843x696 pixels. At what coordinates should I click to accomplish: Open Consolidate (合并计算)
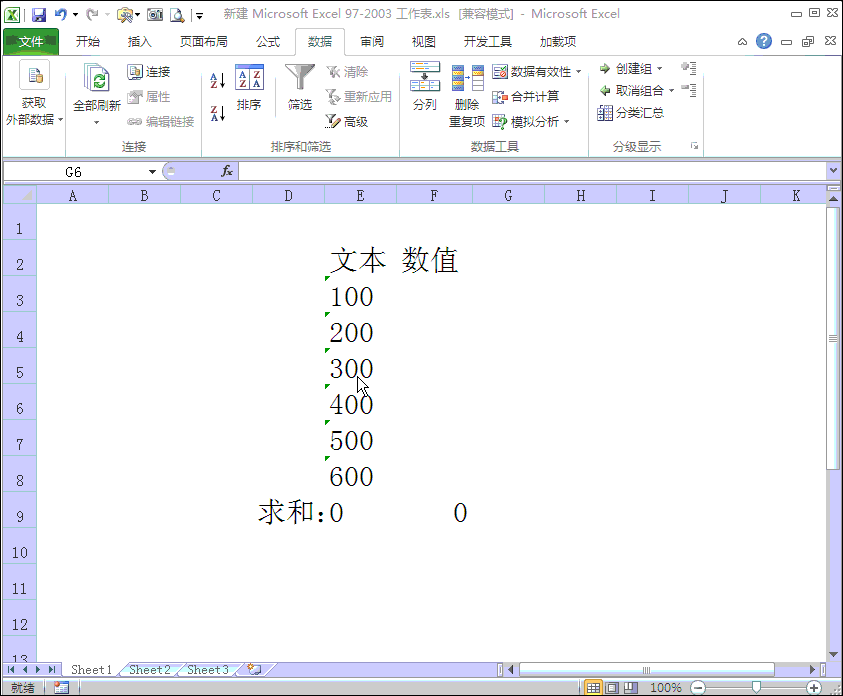point(526,97)
